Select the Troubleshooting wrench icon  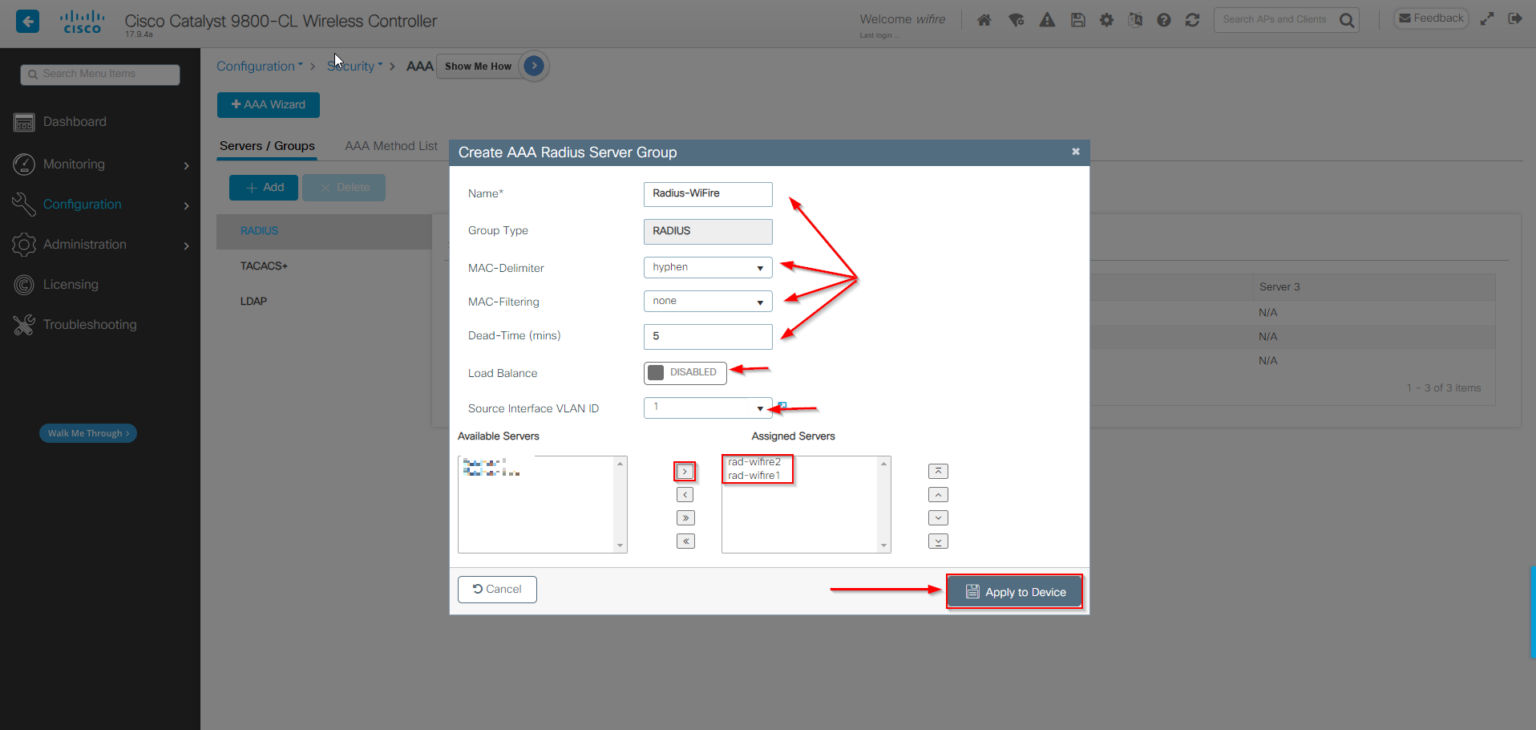[23, 324]
